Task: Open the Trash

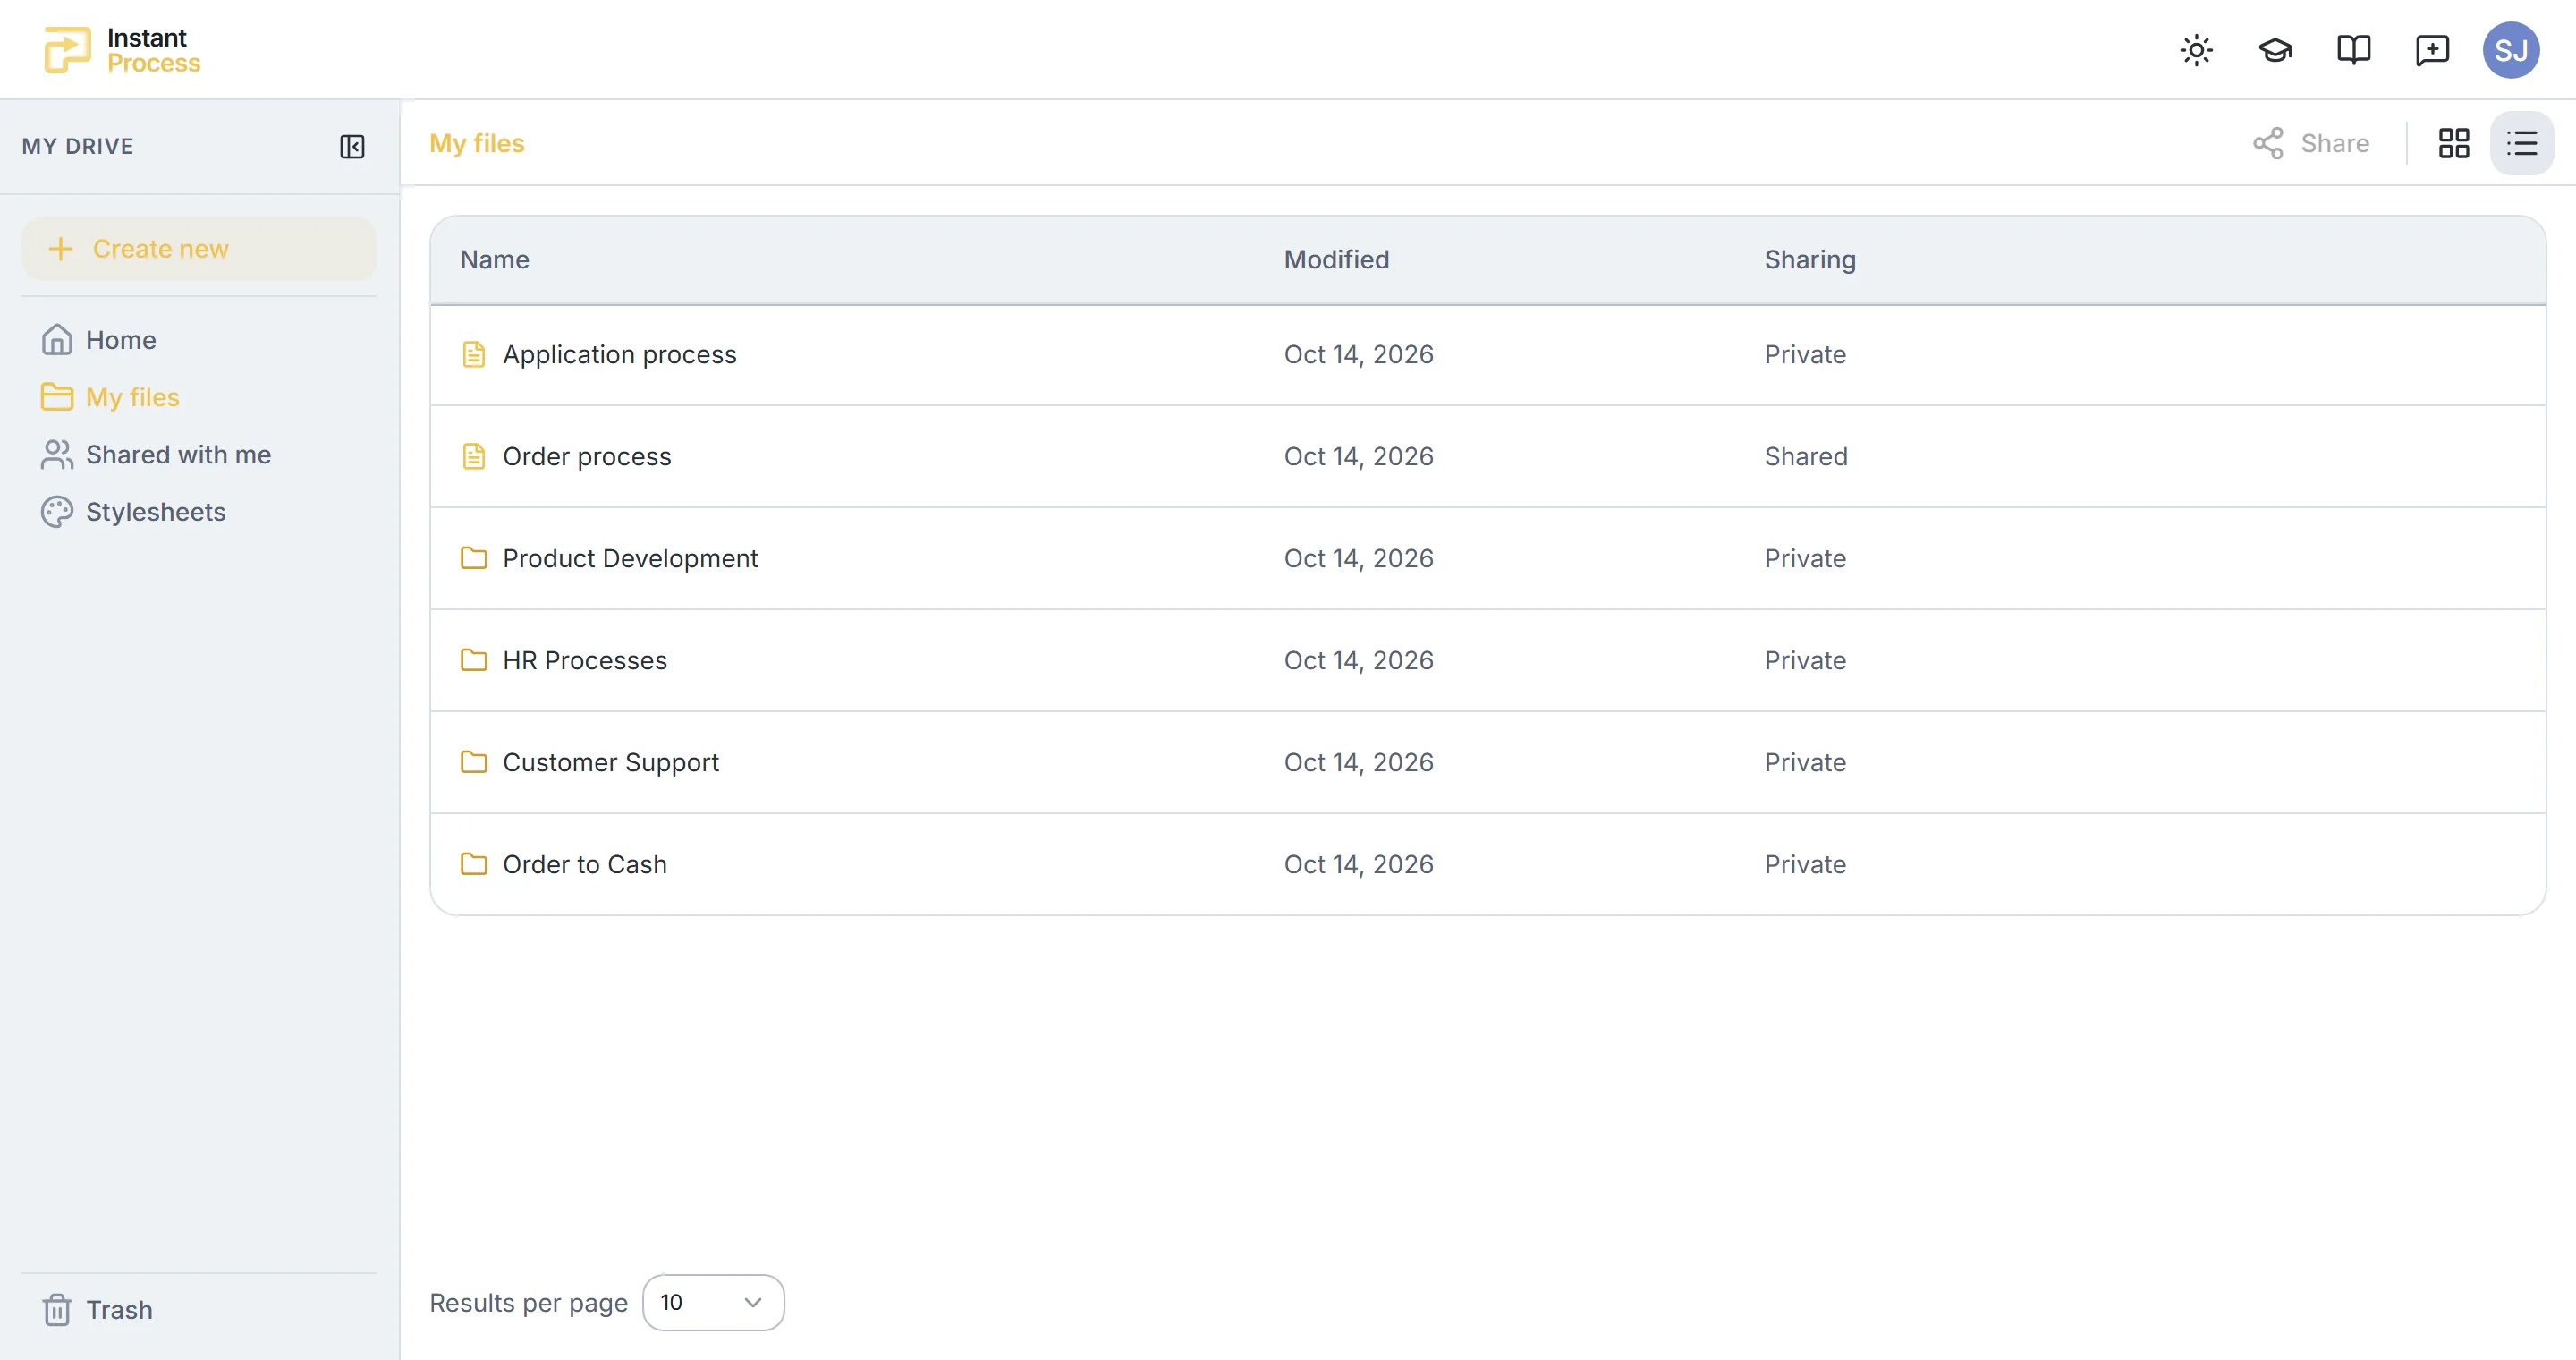Action: point(97,1310)
